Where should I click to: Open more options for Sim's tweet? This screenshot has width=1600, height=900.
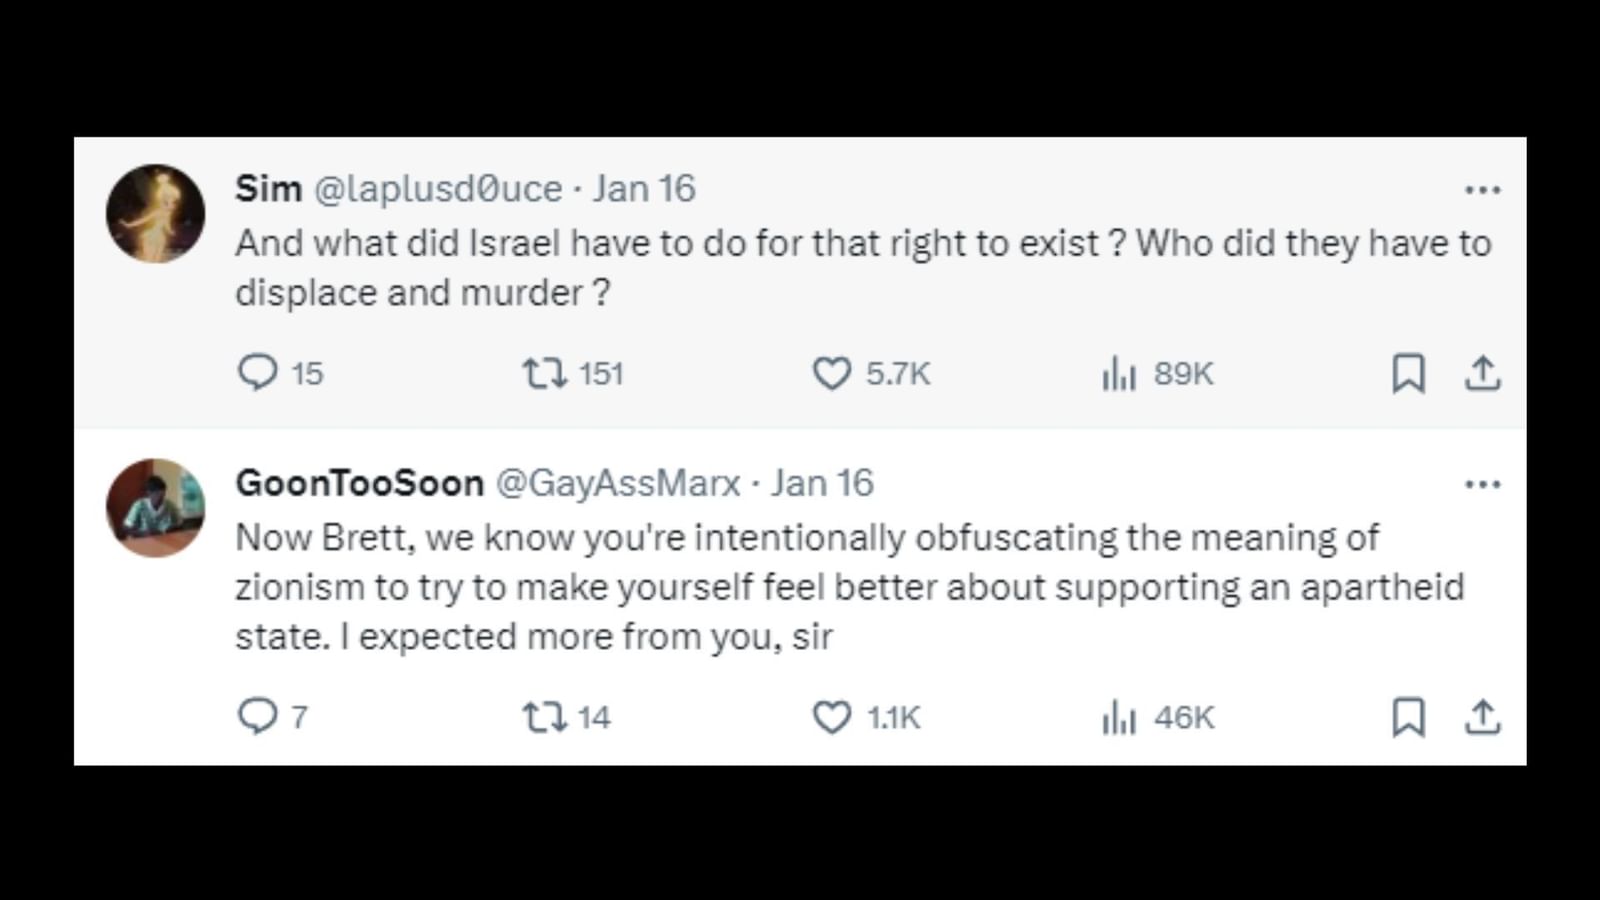[1482, 189]
